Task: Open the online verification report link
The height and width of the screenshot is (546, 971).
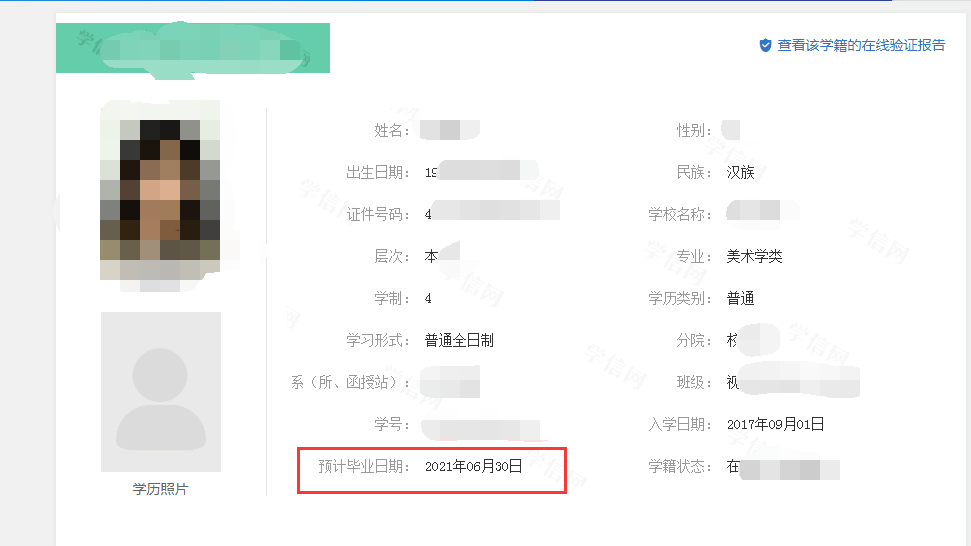Action: 861,45
